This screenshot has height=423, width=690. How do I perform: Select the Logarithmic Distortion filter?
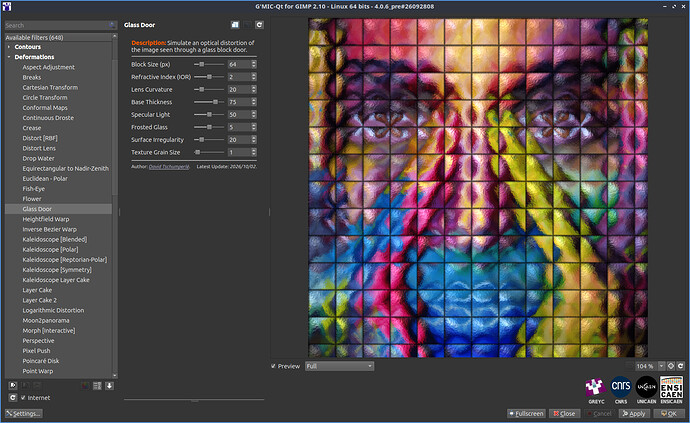point(53,310)
